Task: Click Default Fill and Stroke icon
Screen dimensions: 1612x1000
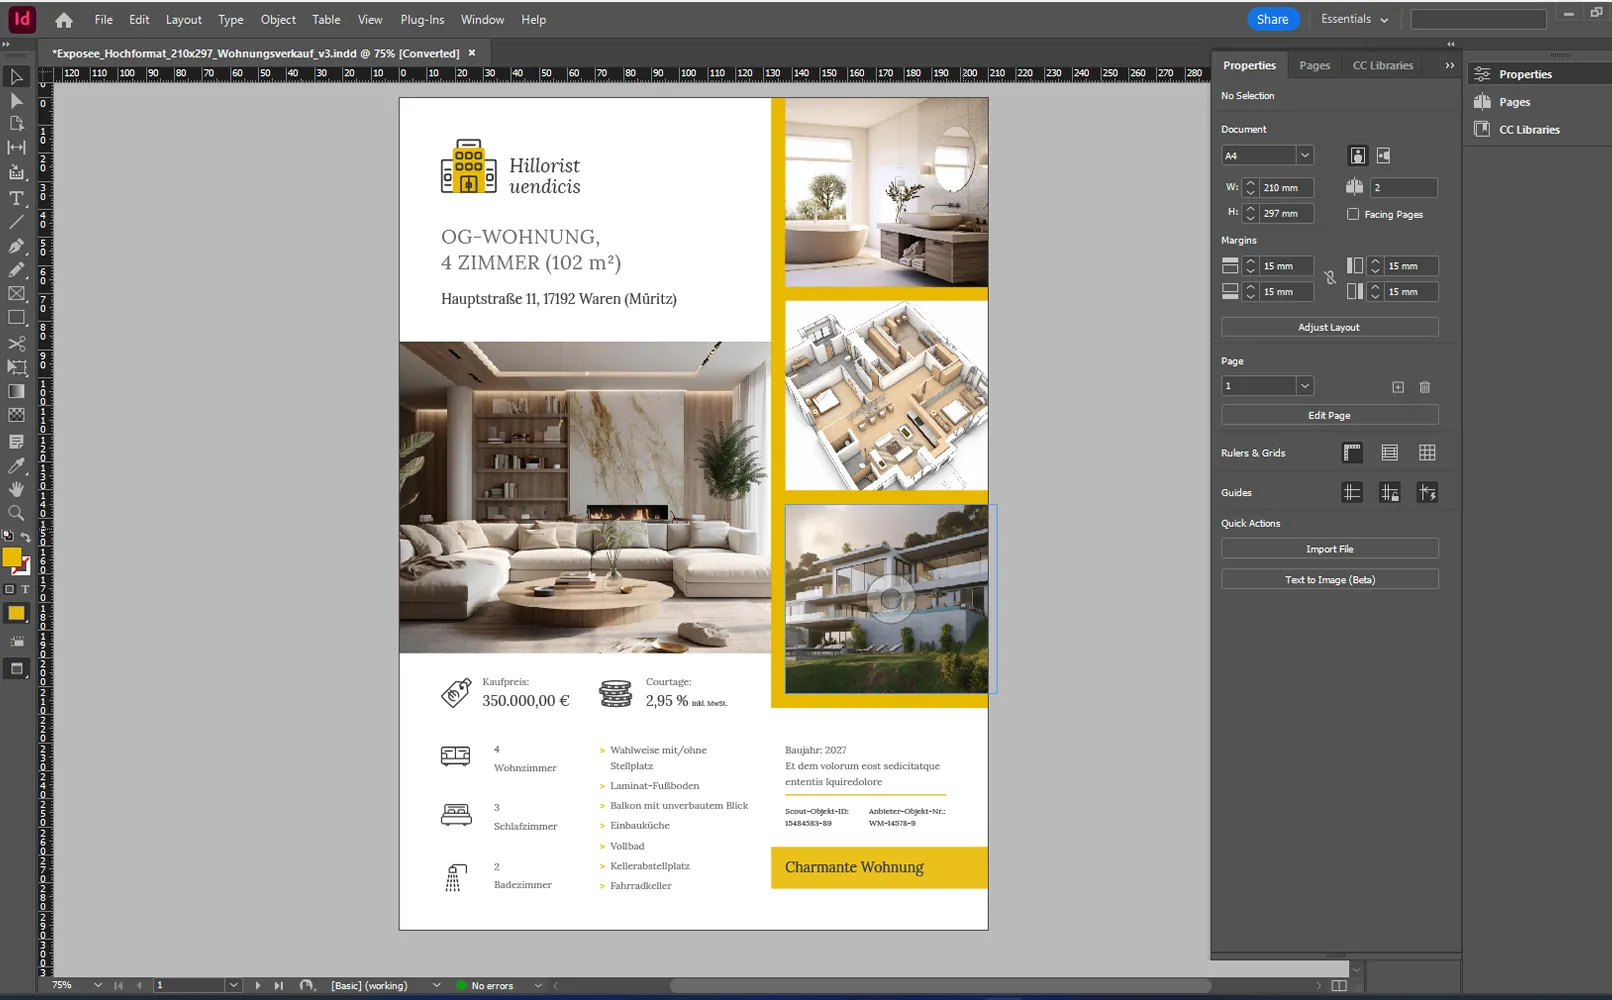Action: point(8,536)
